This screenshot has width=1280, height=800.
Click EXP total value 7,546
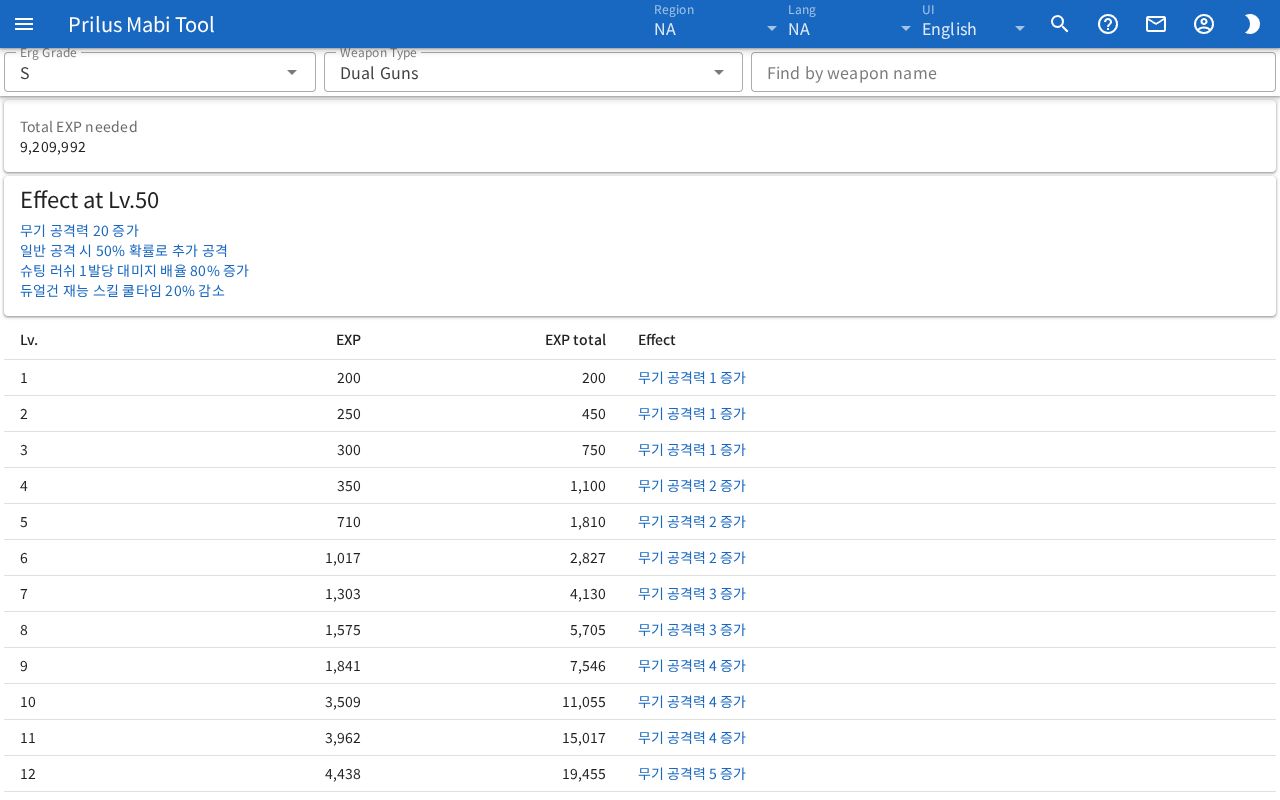(588, 665)
